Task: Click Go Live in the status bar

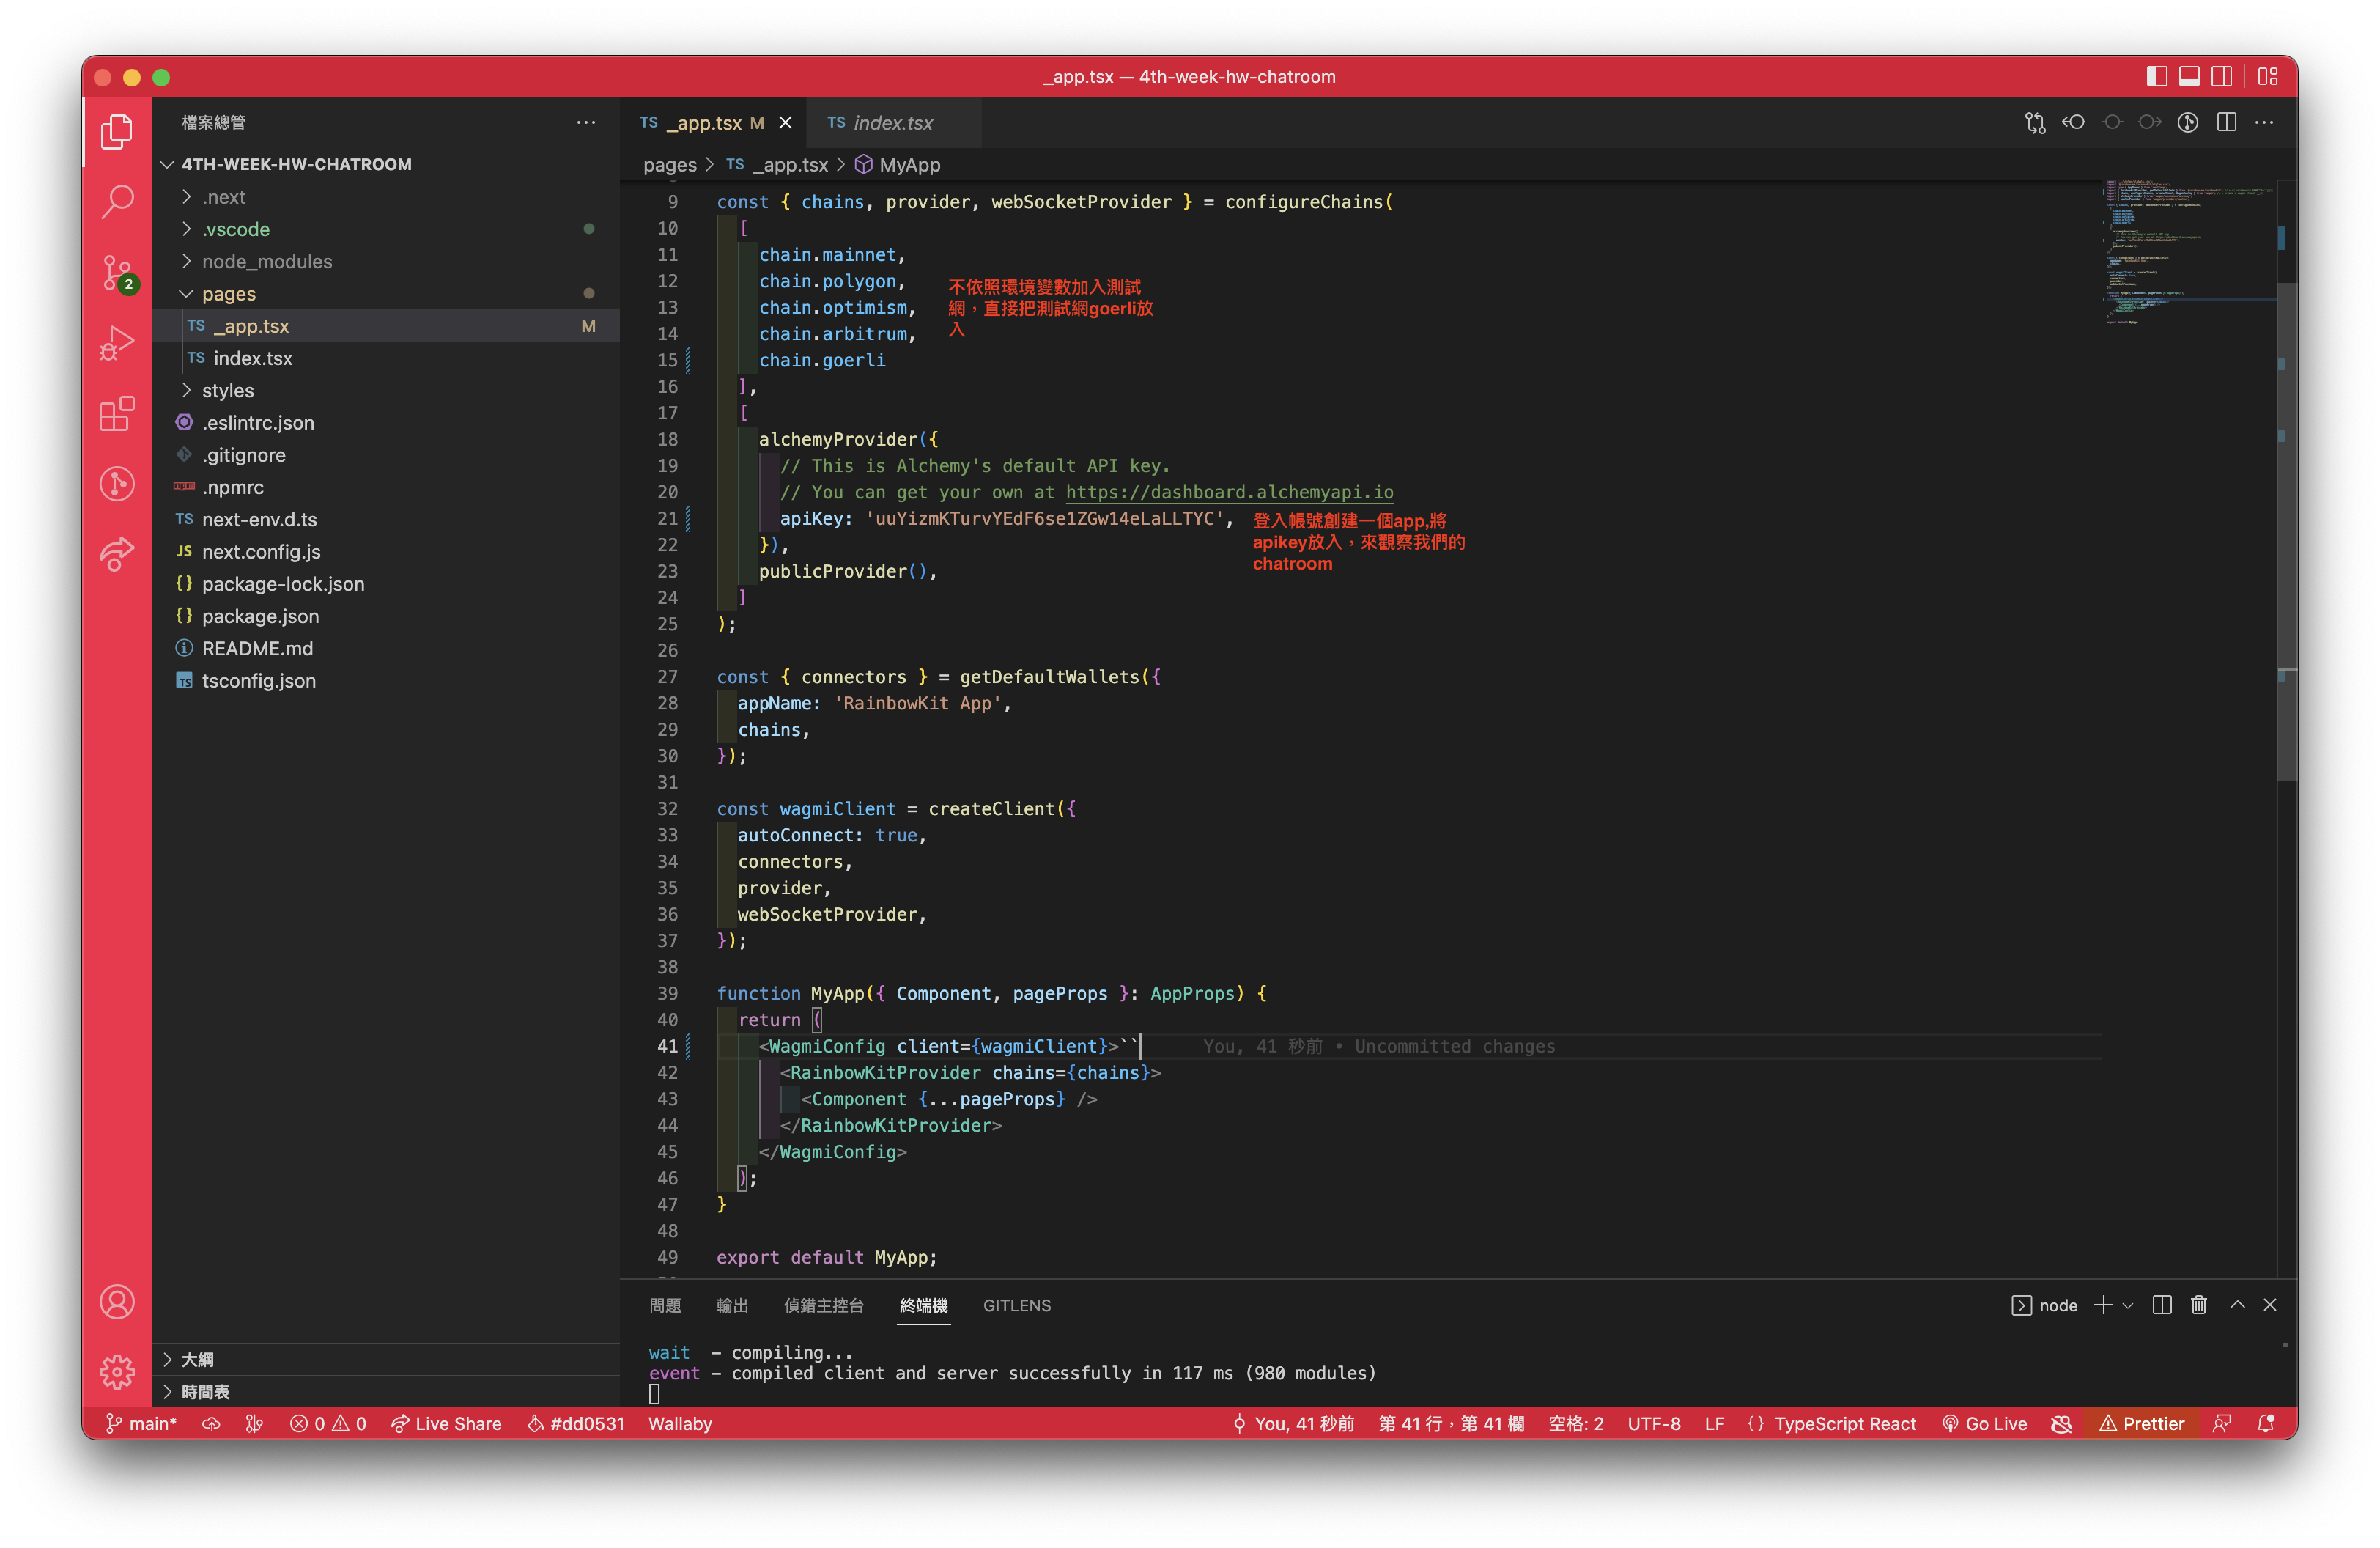Action: (1984, 1423)
